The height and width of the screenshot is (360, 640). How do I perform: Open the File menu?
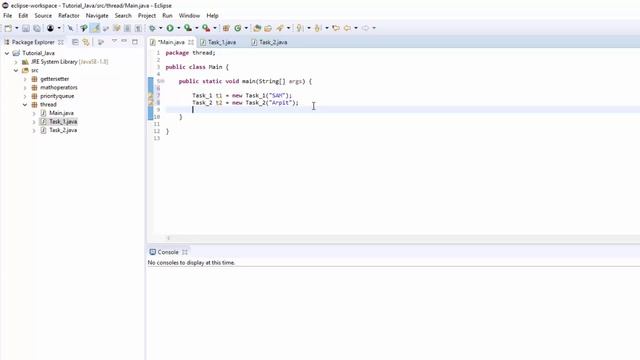point(7,16)
